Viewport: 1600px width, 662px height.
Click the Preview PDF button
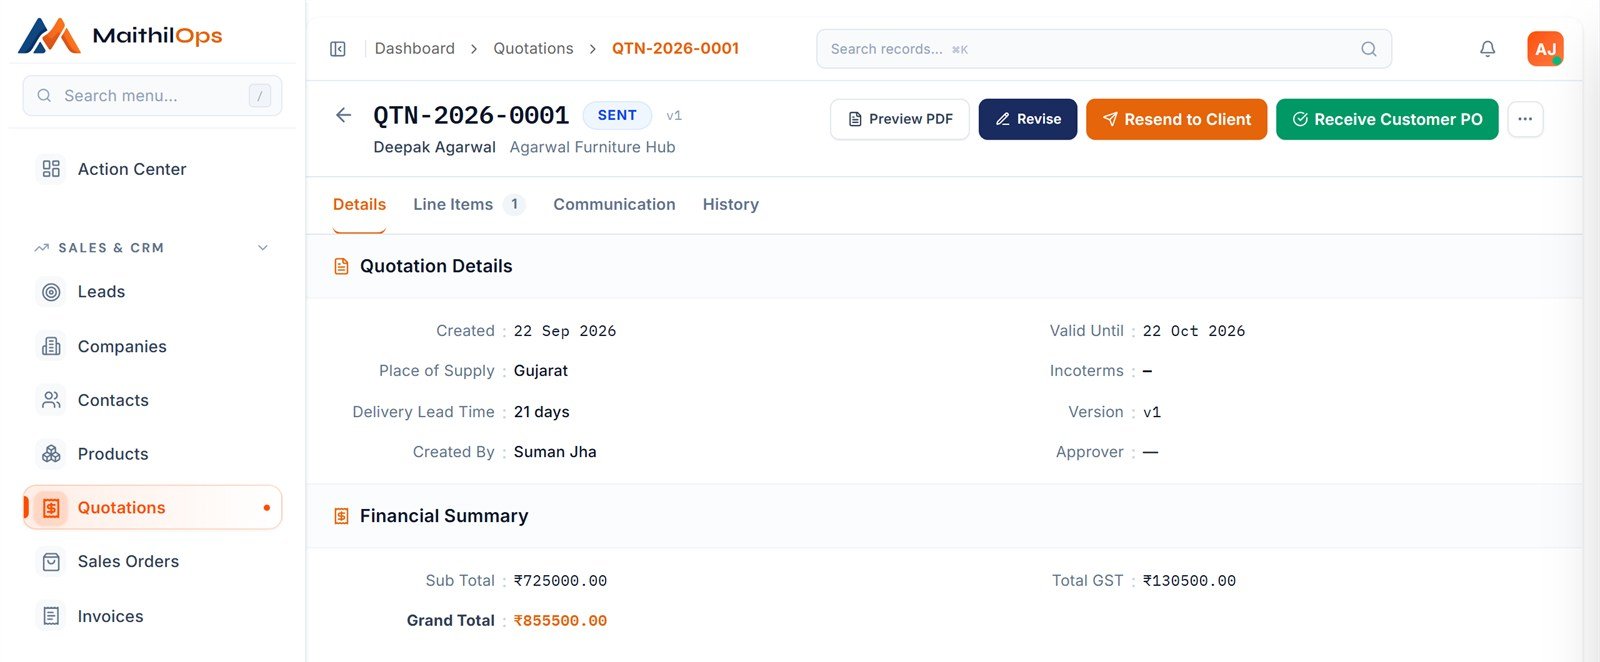click(x=900, y=119)
